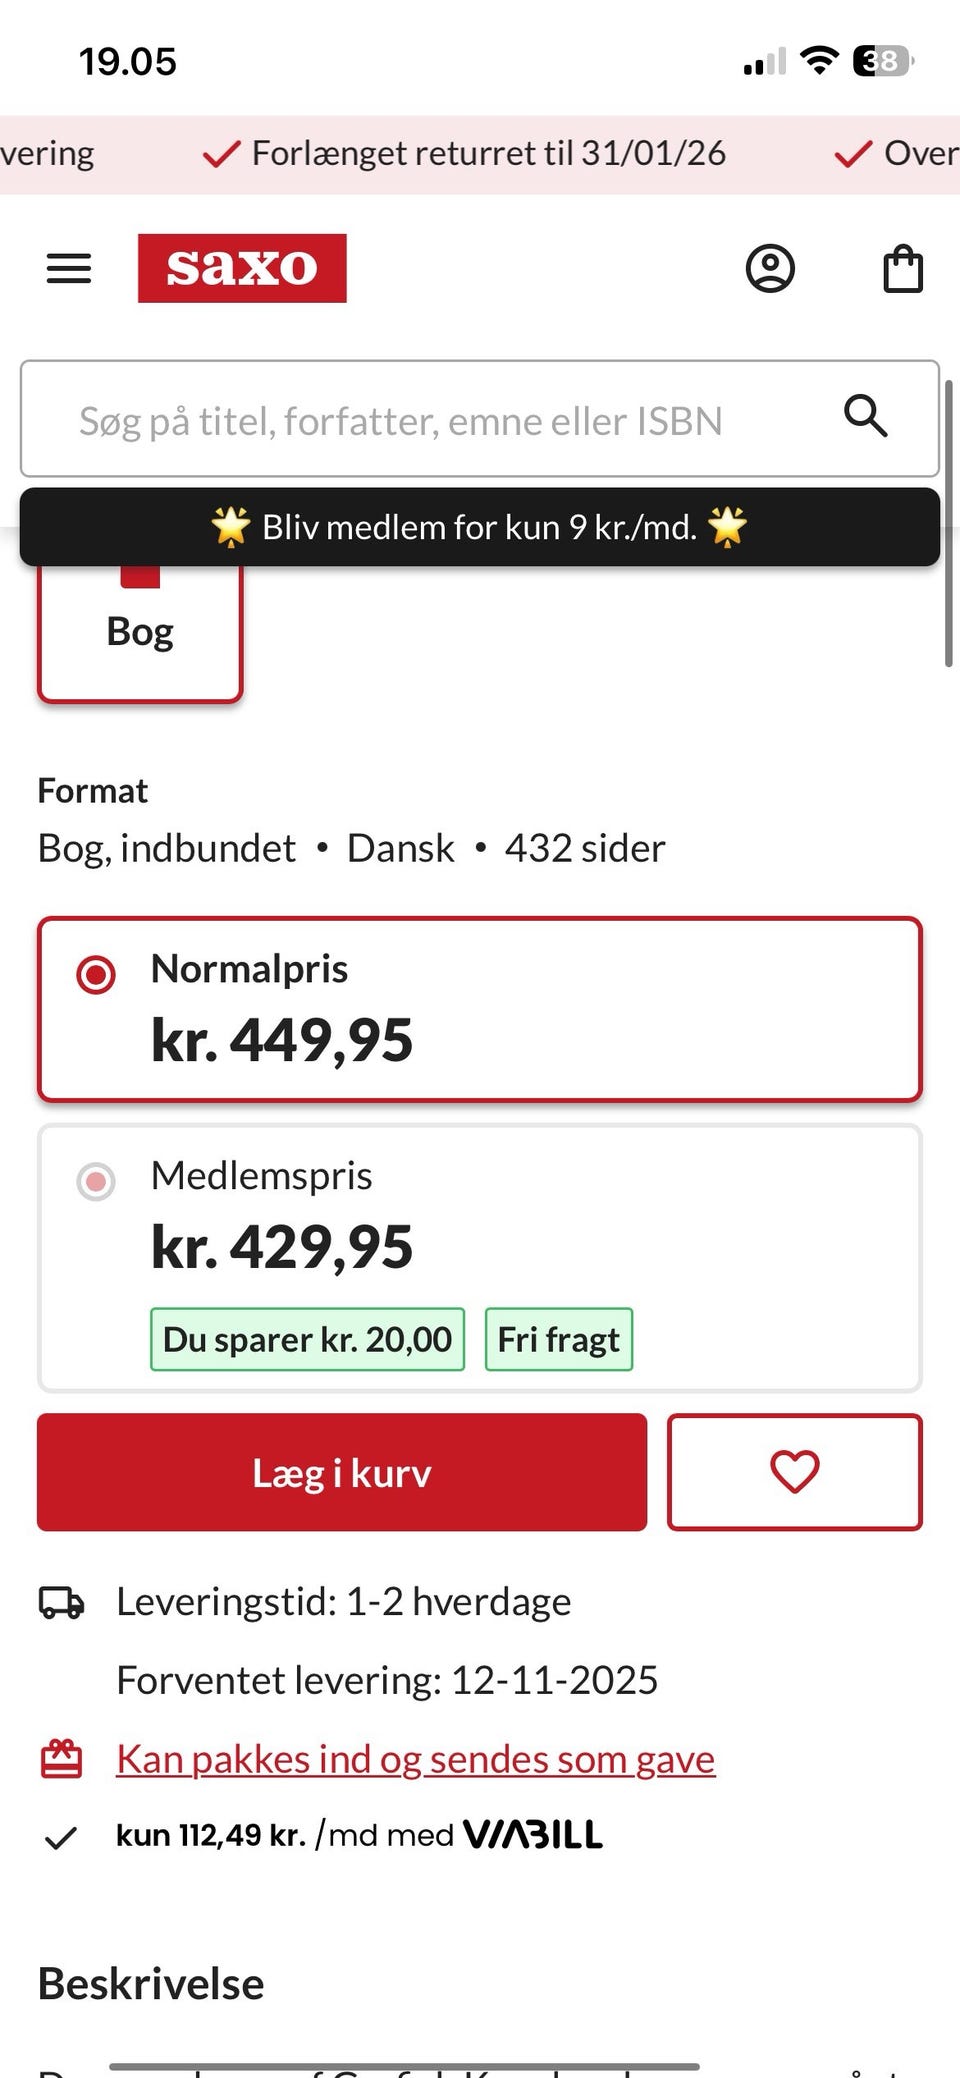960x2078 pixels.
Task: Tap the Saxo logo
Action: (x=242, y=268)
